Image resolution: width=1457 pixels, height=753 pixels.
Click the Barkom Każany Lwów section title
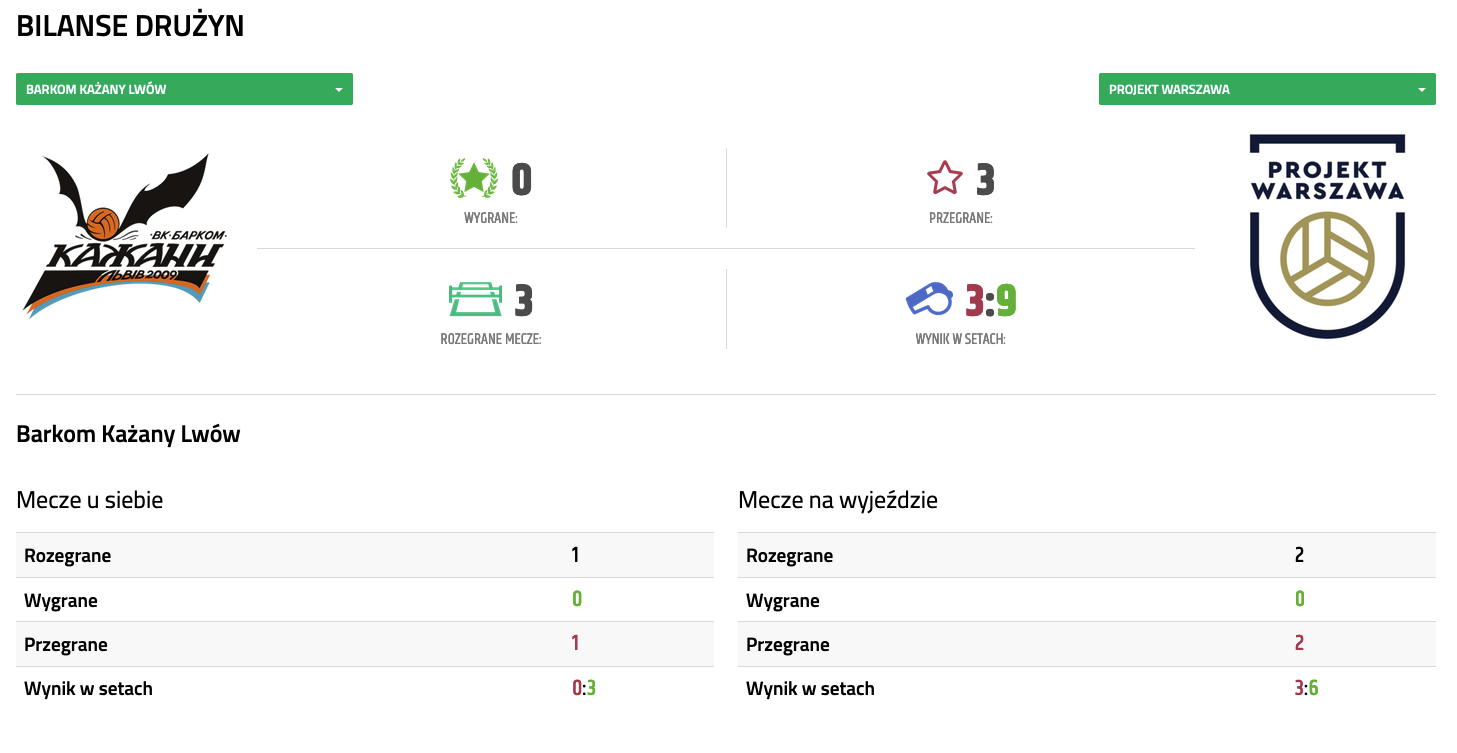pyautogui.click(x=128, y=435)
